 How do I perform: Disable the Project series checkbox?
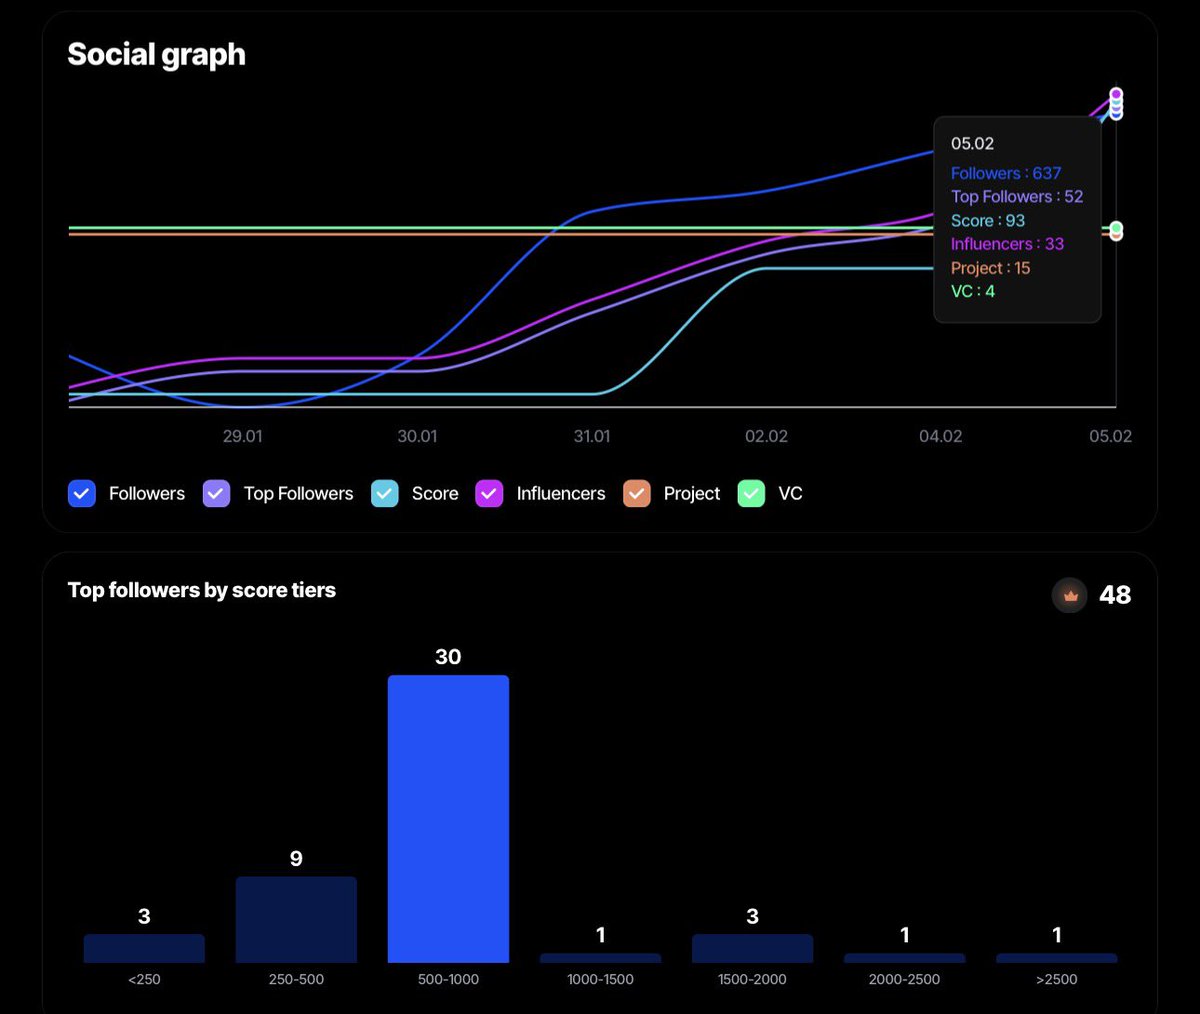click(x=637, y=493)
